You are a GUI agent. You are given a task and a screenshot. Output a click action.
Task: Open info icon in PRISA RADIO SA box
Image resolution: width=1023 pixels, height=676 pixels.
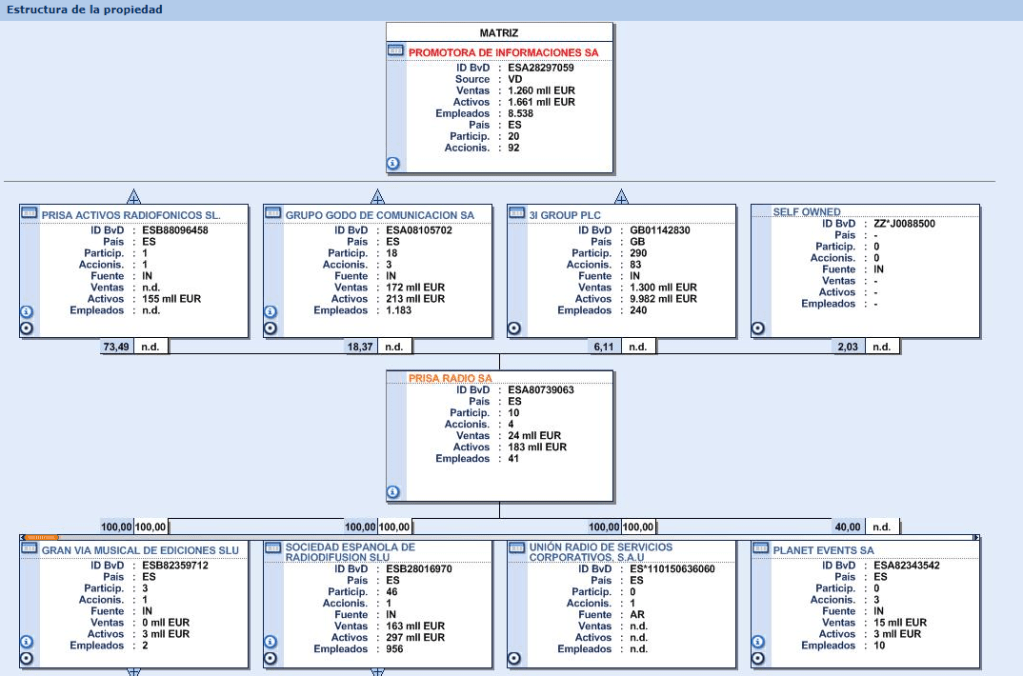coord(393,491)
